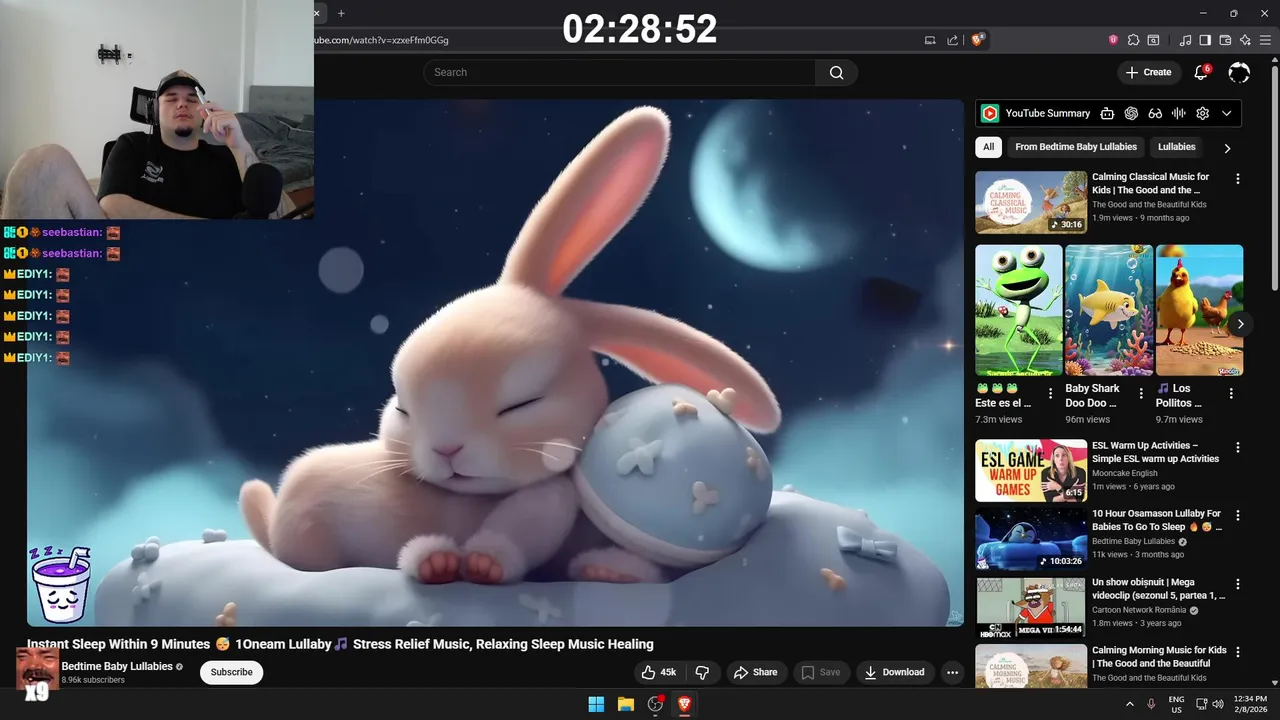Show more filter chips with right arrow

tap(1227, 148)
